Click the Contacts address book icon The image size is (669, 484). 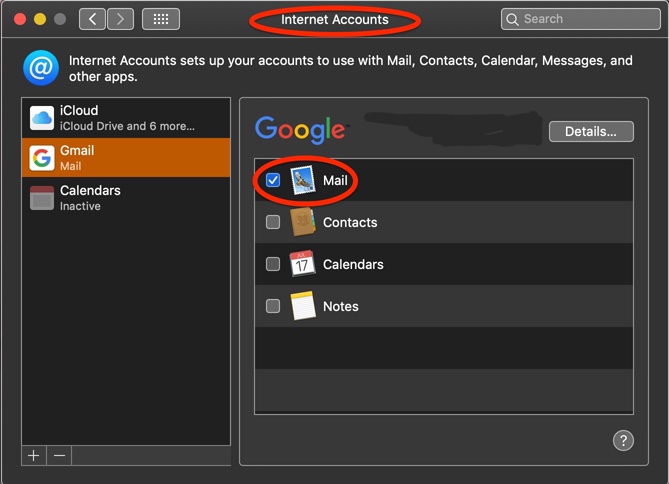pyautogui.click(x=303, y=222)
